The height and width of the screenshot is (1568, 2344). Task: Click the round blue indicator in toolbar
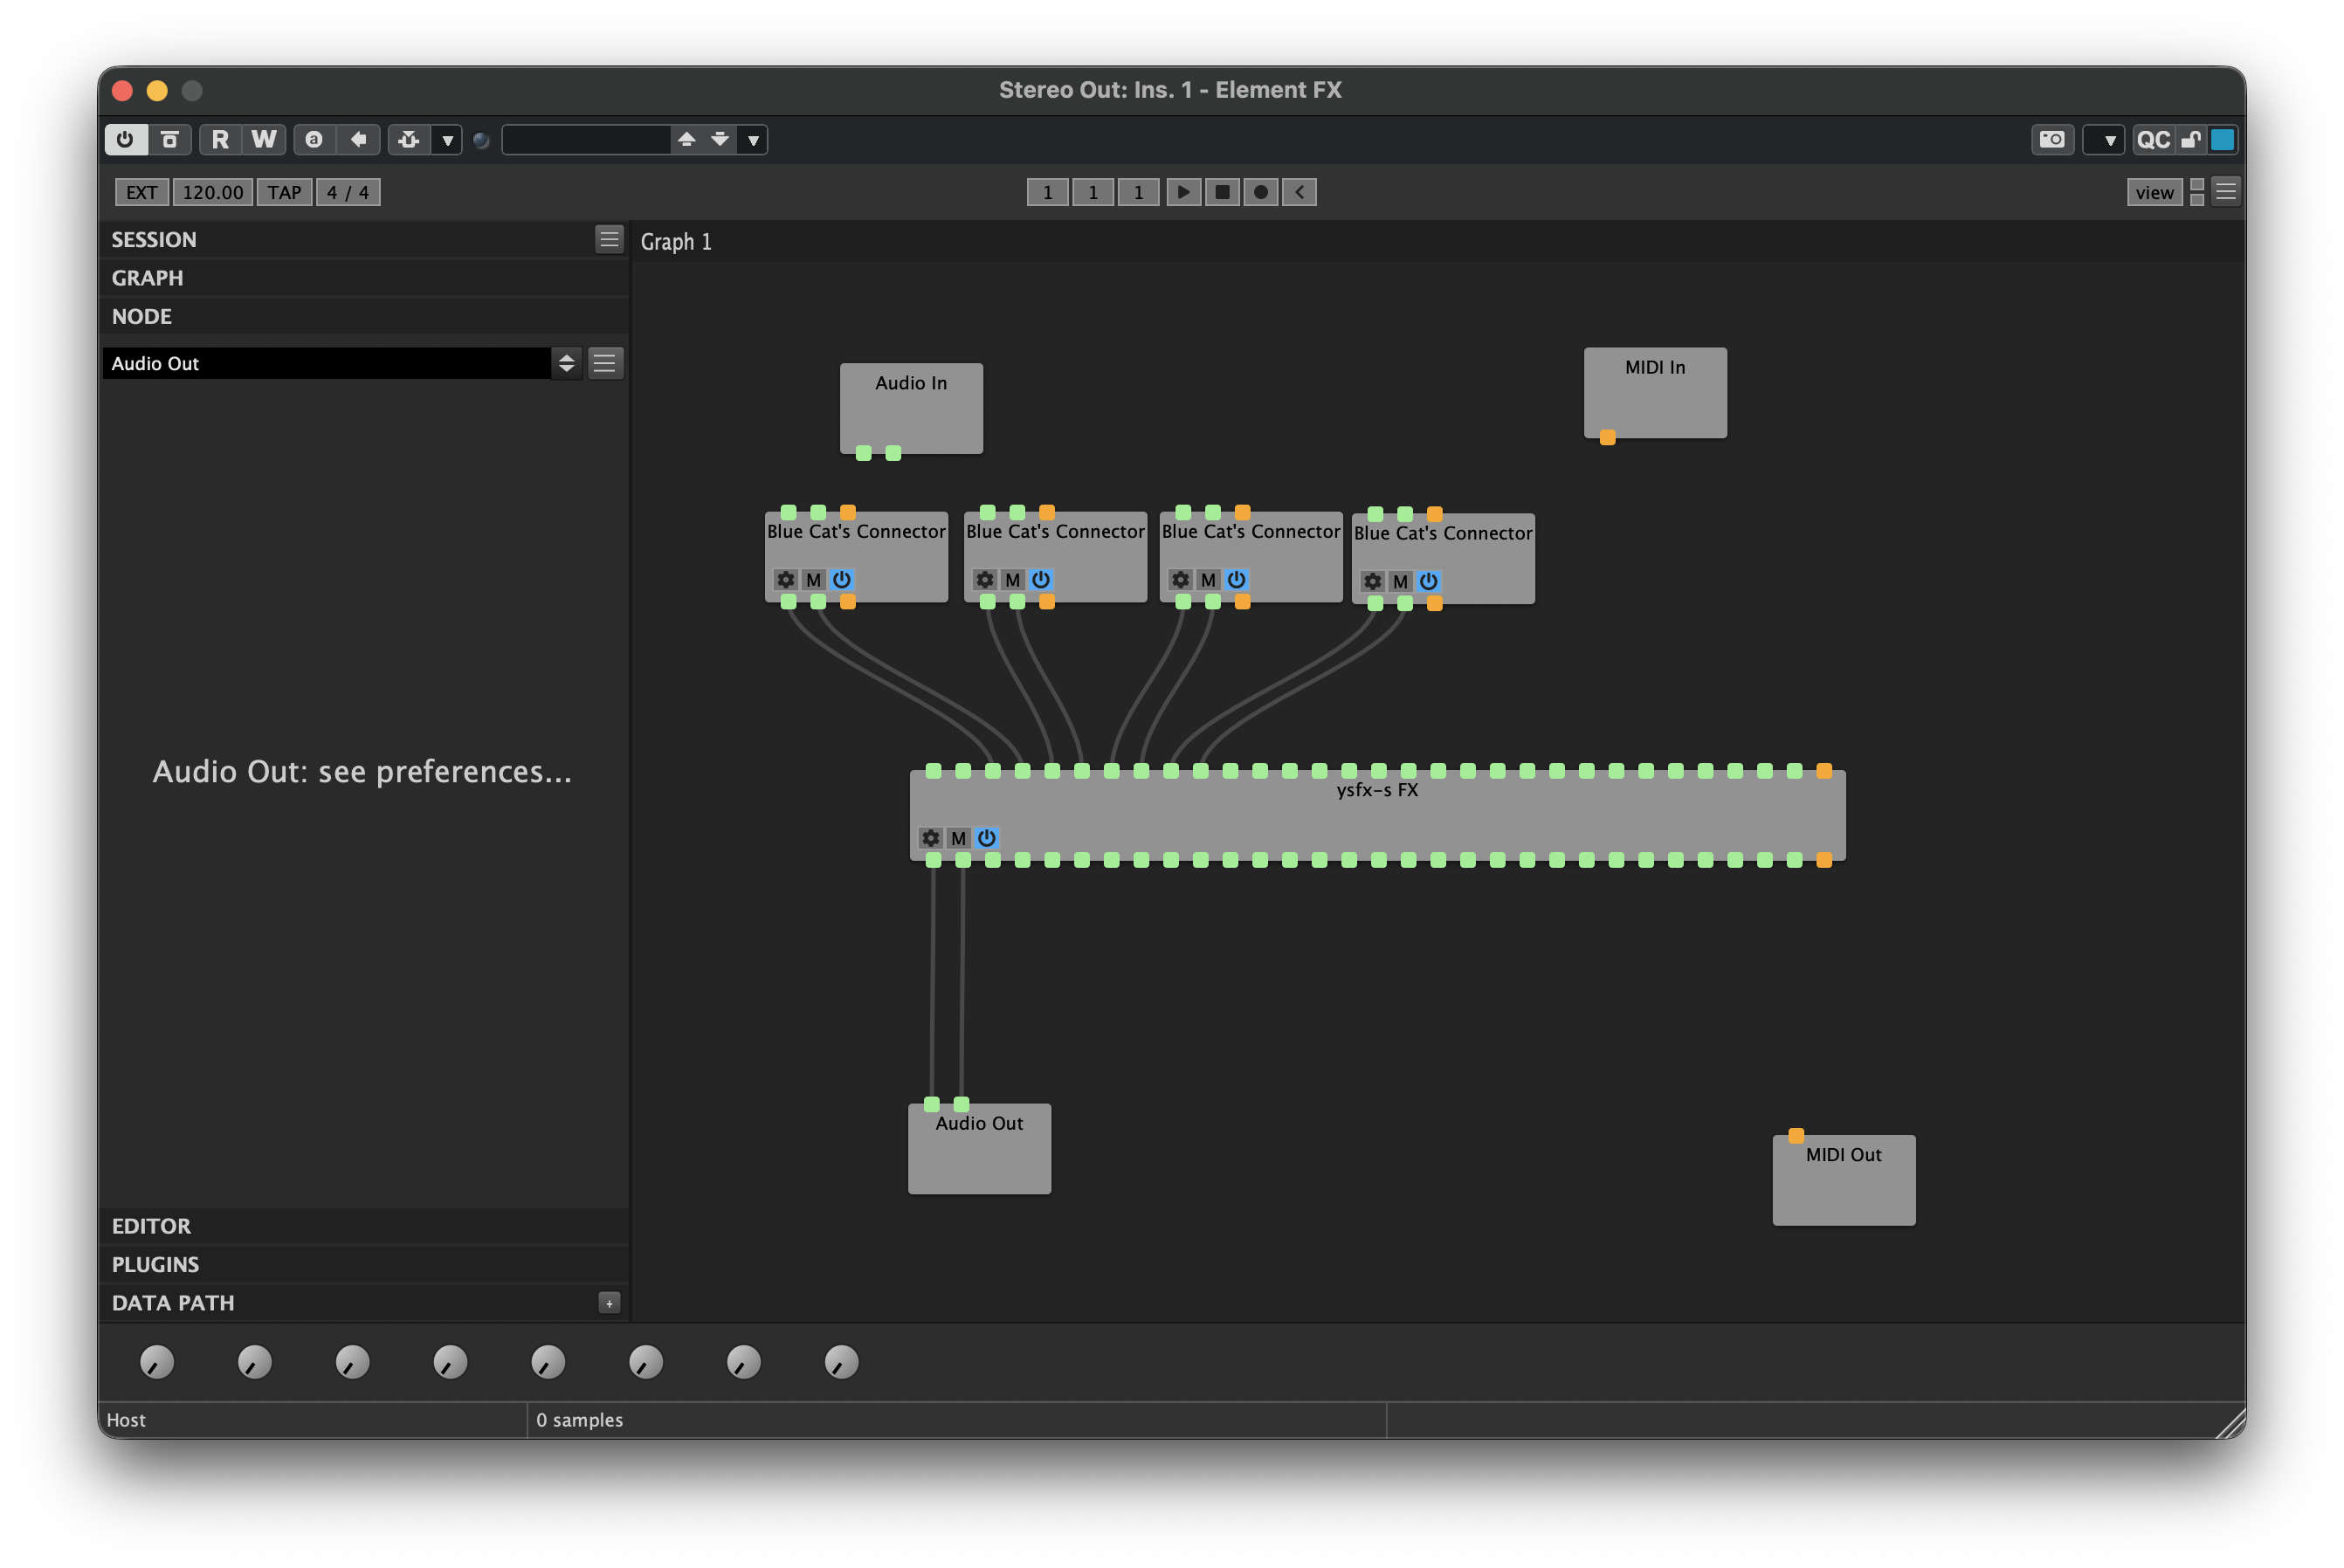[x=481, y=140]
